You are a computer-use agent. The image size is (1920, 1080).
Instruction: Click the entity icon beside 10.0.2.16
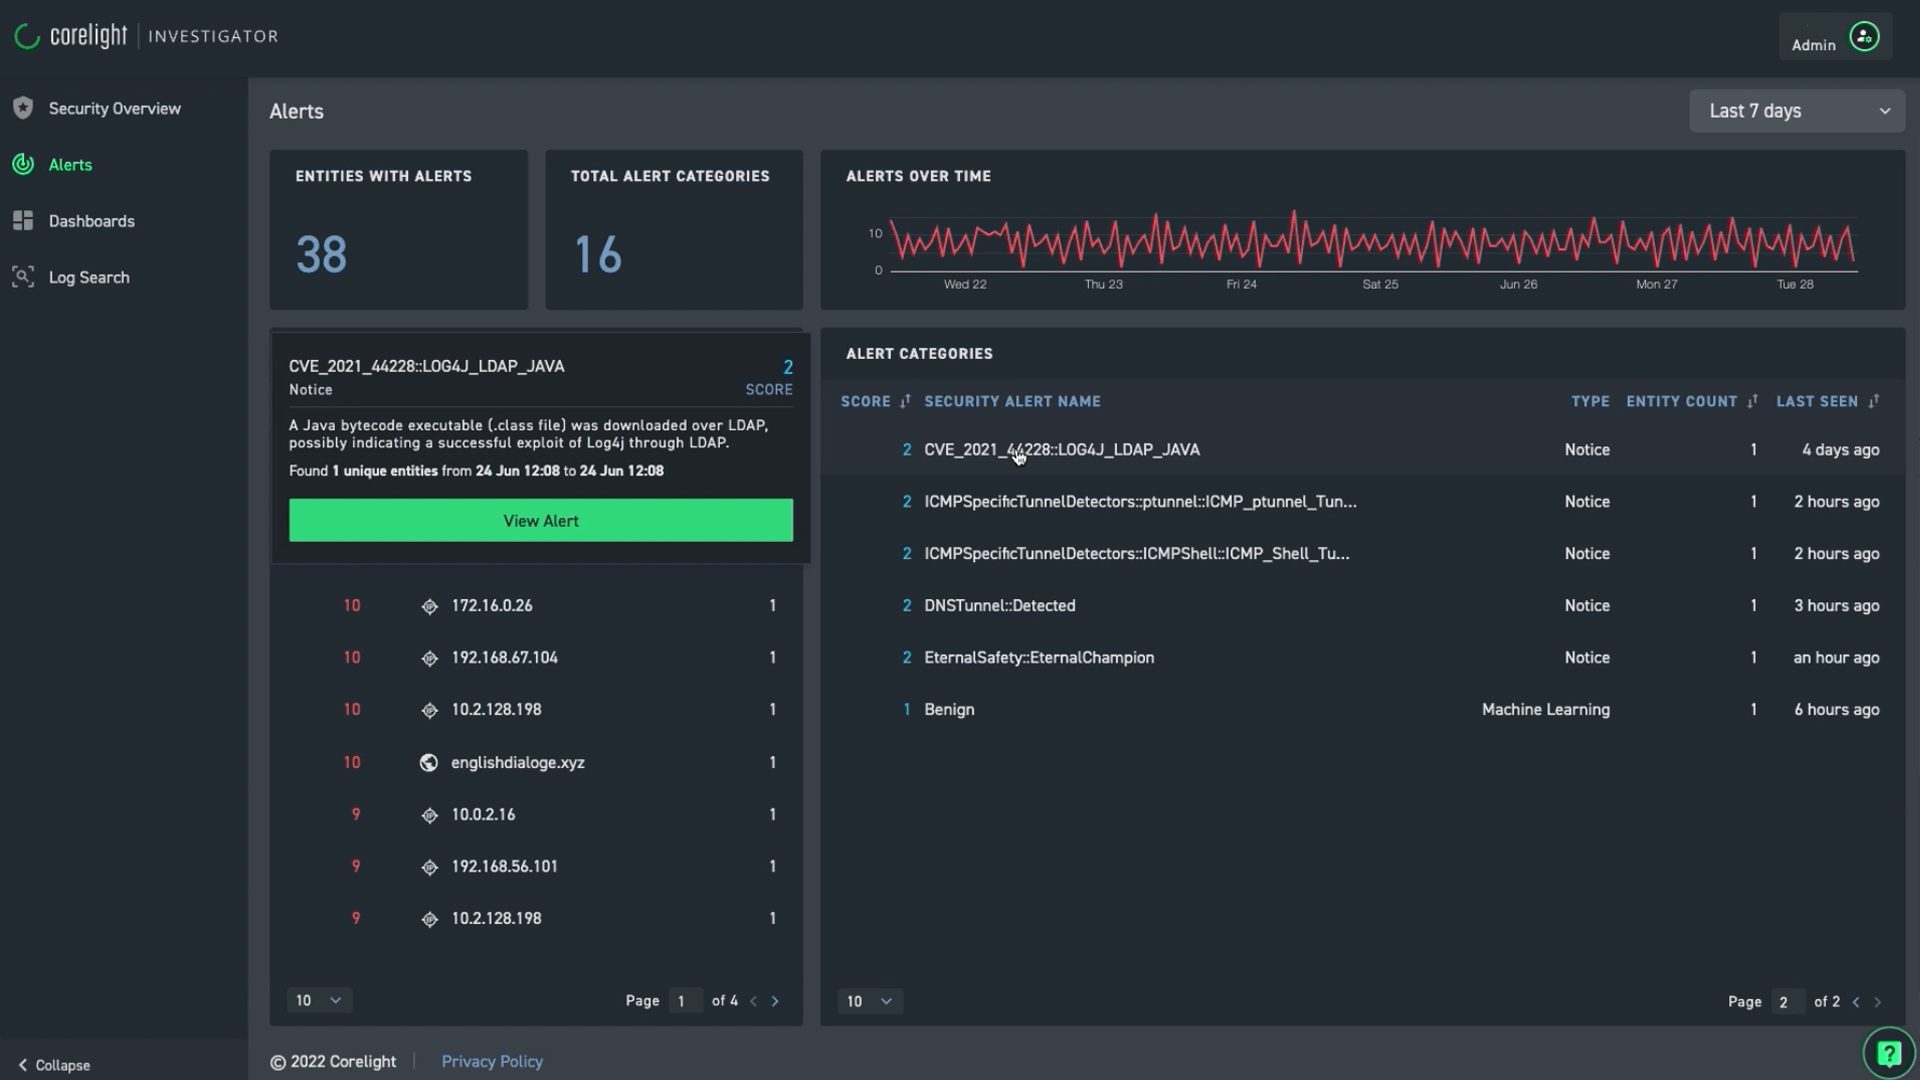[429, 815]
